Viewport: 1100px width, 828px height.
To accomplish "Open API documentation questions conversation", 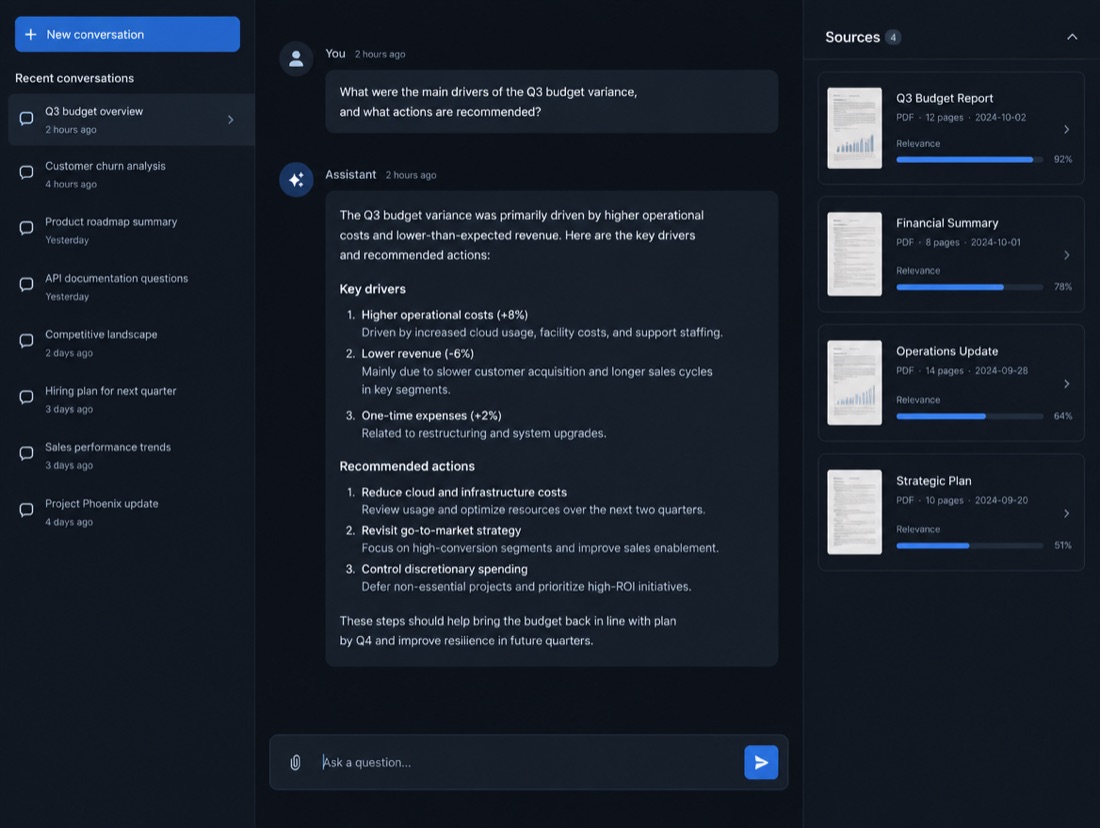I will [x=131, y=287].
